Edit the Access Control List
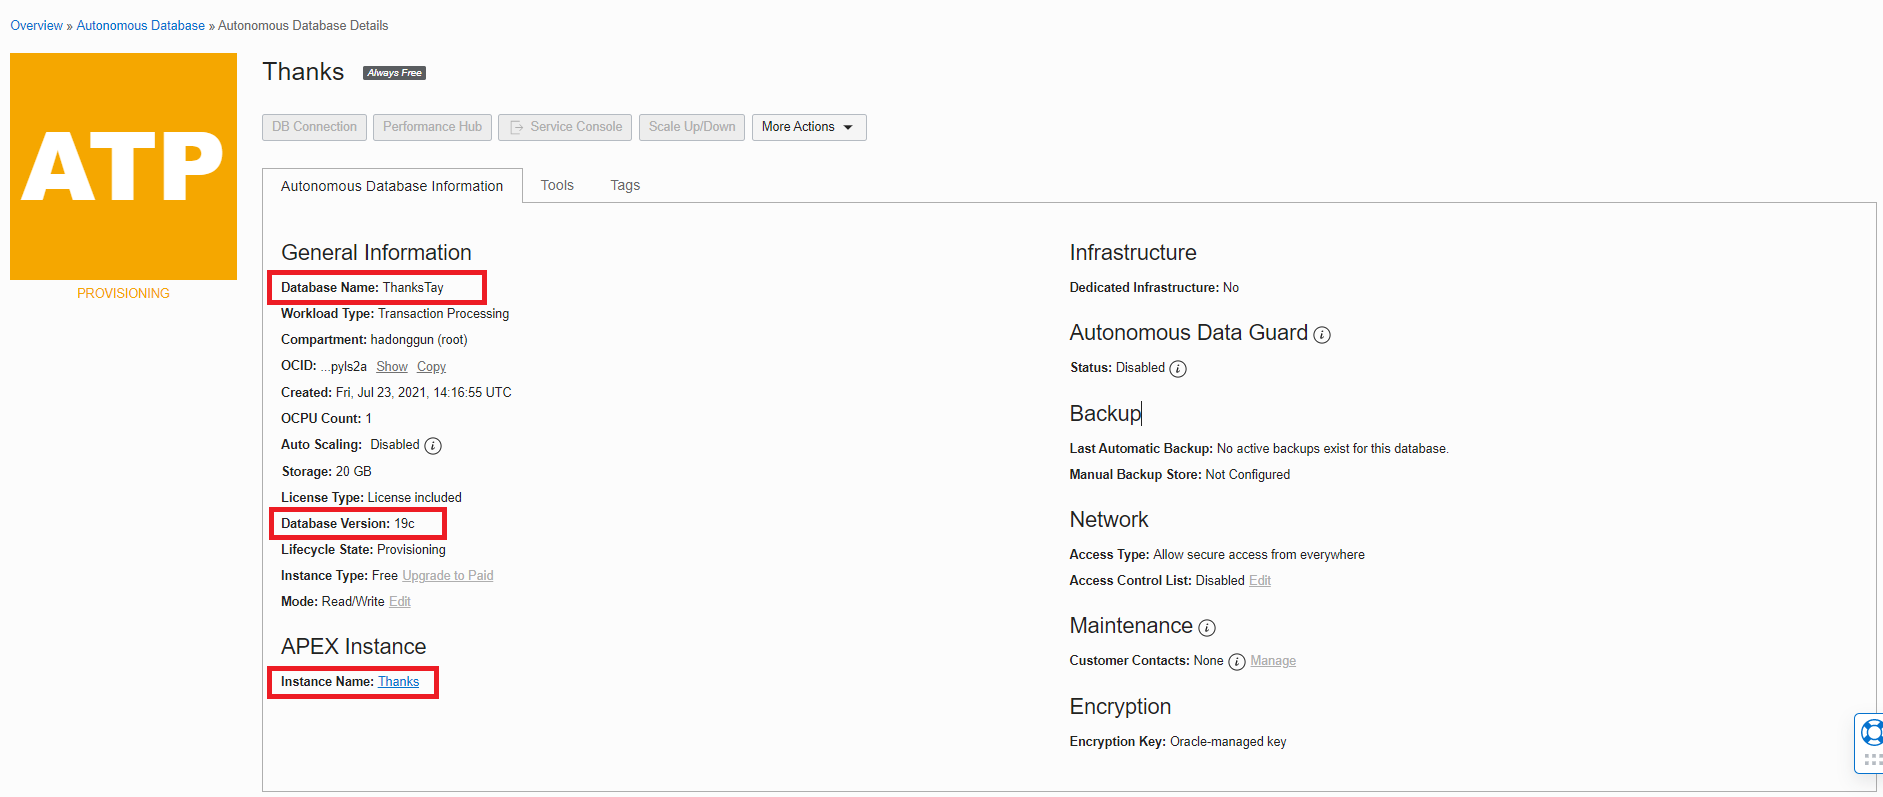 (1260, 581)
